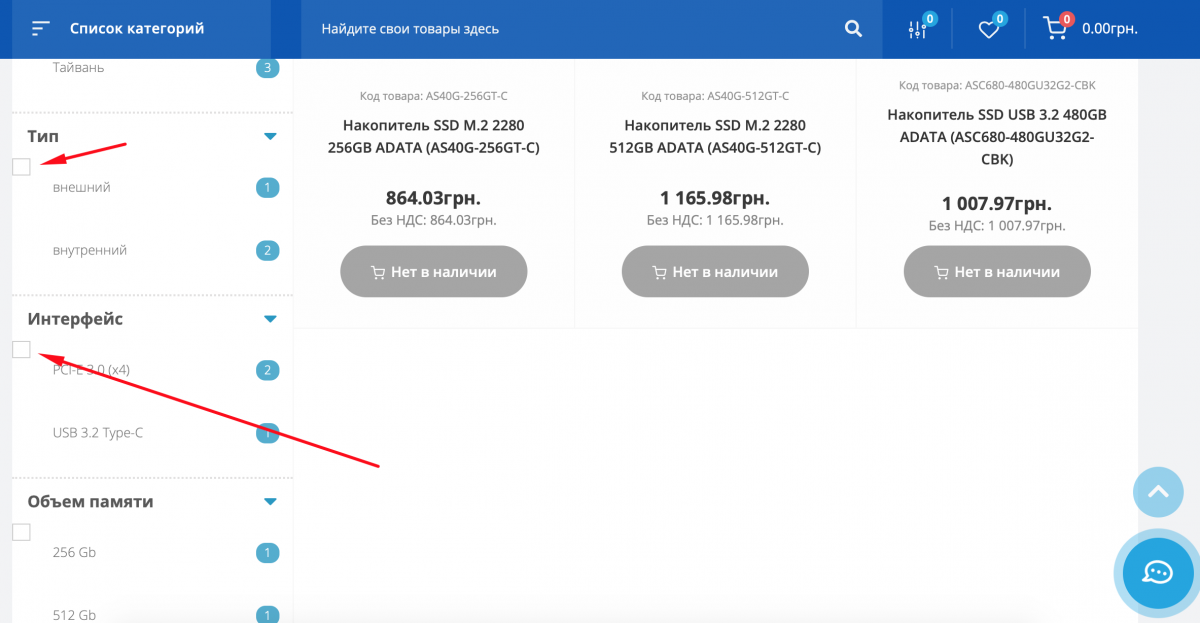Image resolution: width=1200 pixels, height=623 pixels.
Task: Choose the PCI-E 3.0 (x4) interface filter
Action: click(x=91, y=370)
